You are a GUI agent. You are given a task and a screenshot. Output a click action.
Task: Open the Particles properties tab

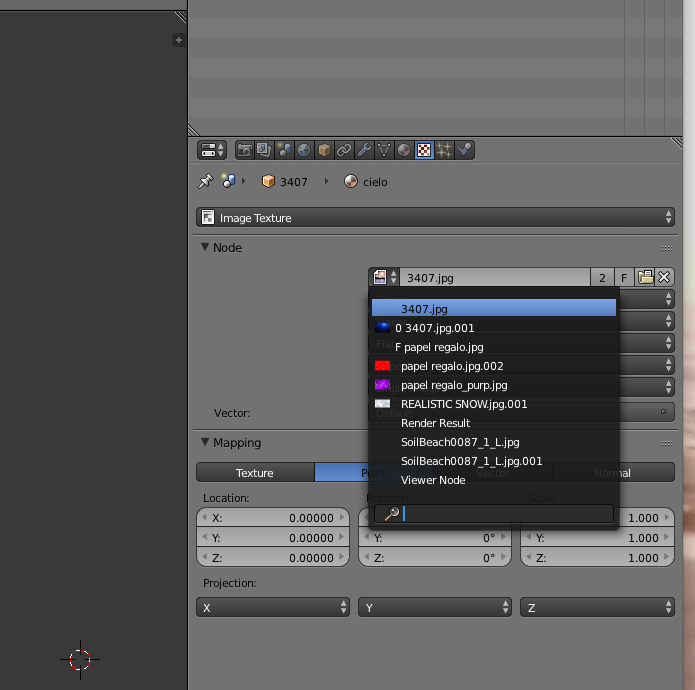pyautogui.click(x=444, y=150)
